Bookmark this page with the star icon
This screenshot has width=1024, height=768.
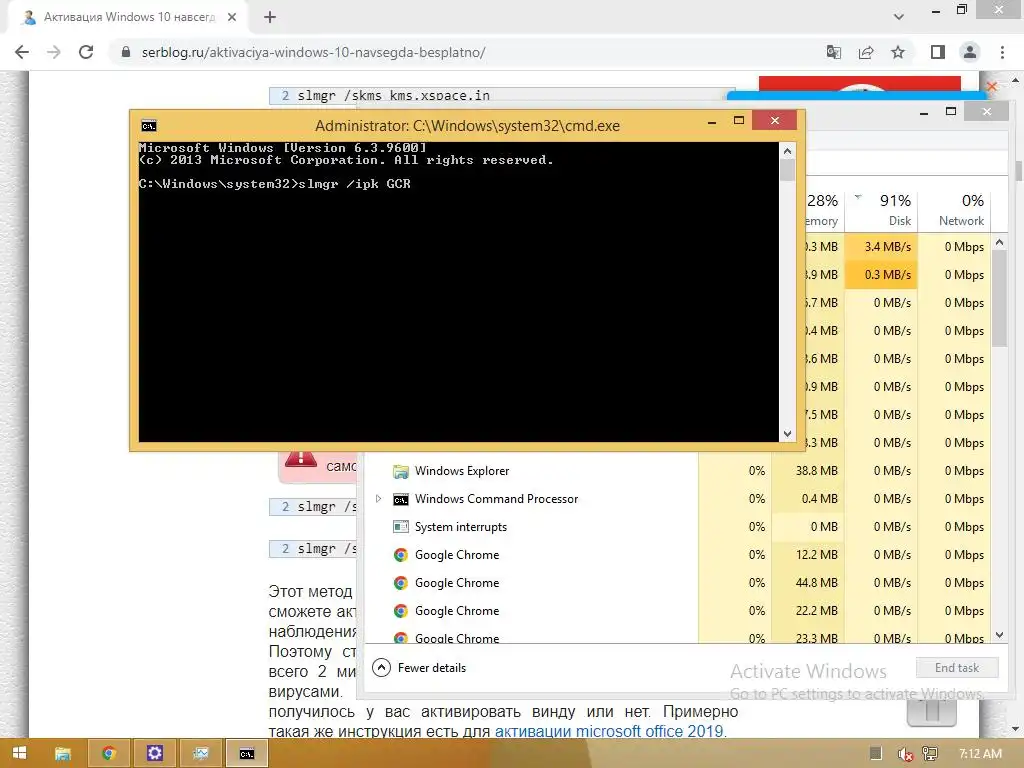[898, 52]
